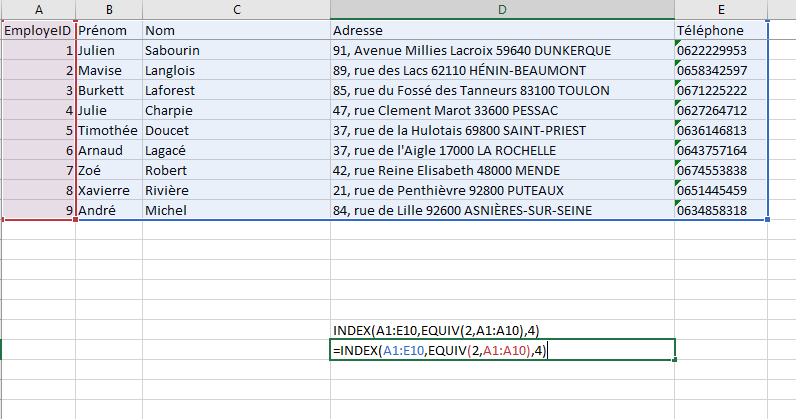This screenshot has height=419, width=796.
Task: Click the ASNIÈRES-SUR-SEINE address cell
Action: tap(502, 210)
